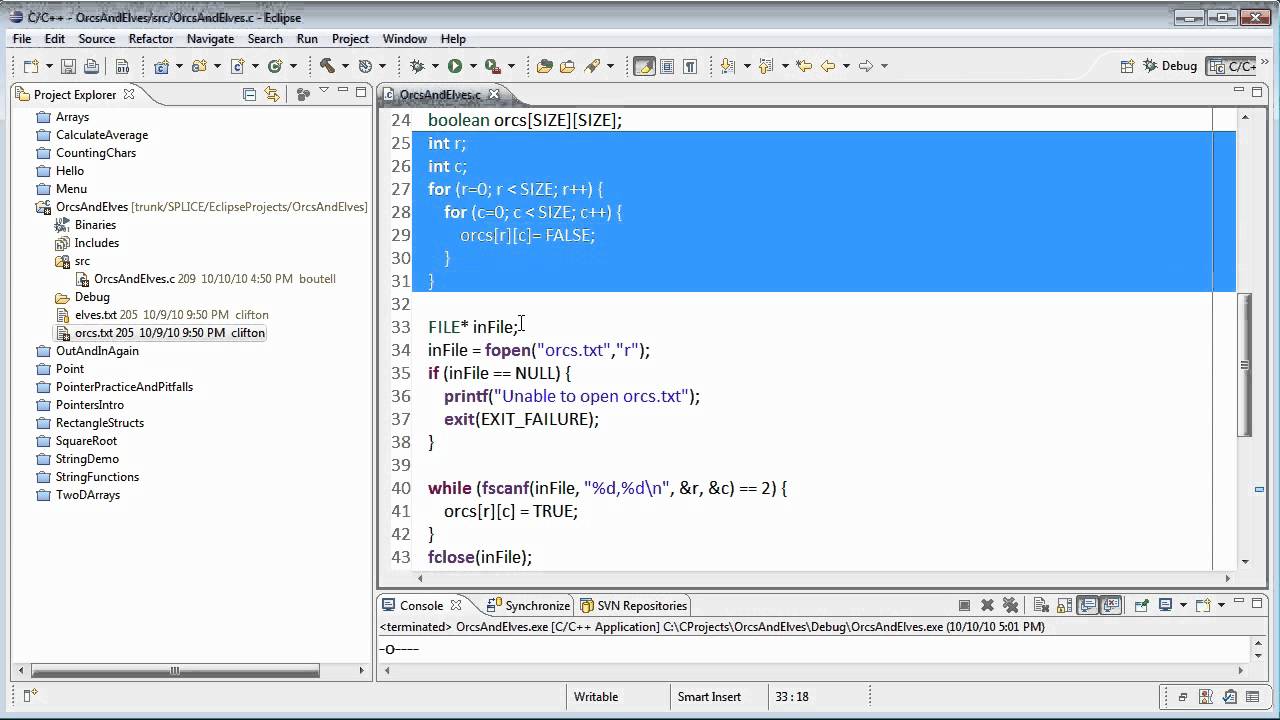Click the Last Edit Location icon
The width and height of the screenshot is (1280, 720).
point(804,66)
